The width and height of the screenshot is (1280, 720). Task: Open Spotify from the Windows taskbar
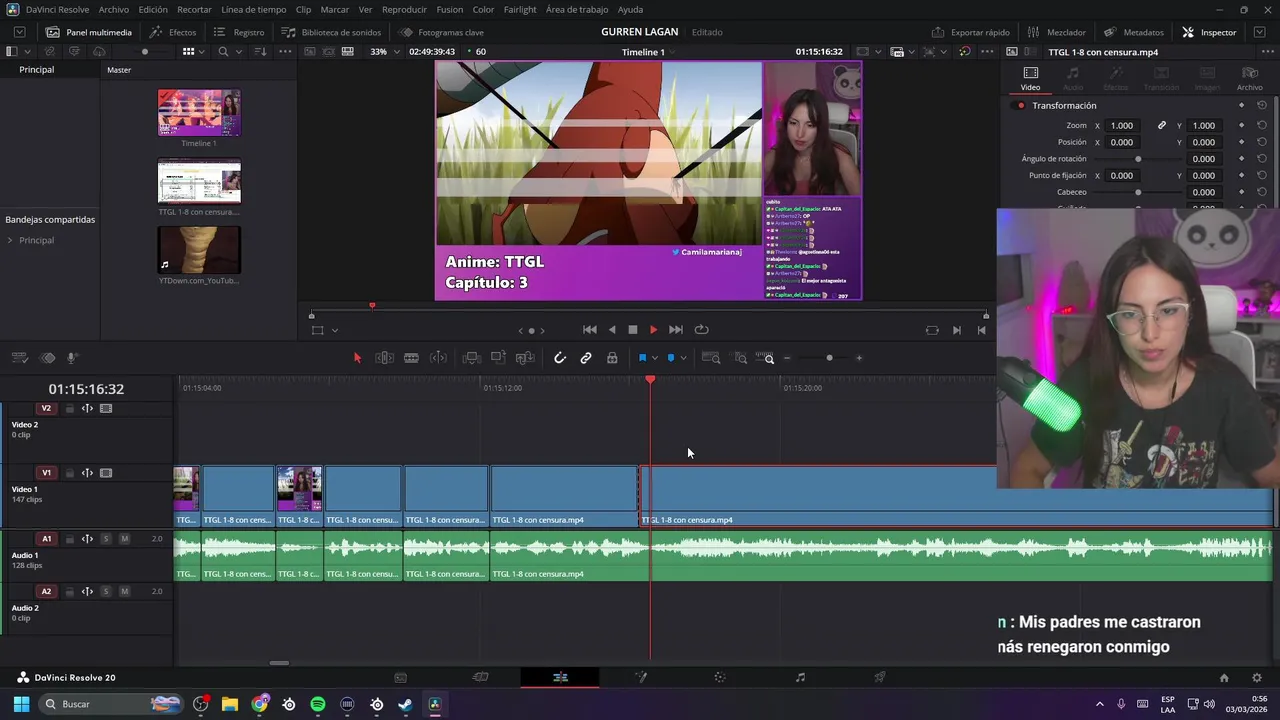coord(318,704)
